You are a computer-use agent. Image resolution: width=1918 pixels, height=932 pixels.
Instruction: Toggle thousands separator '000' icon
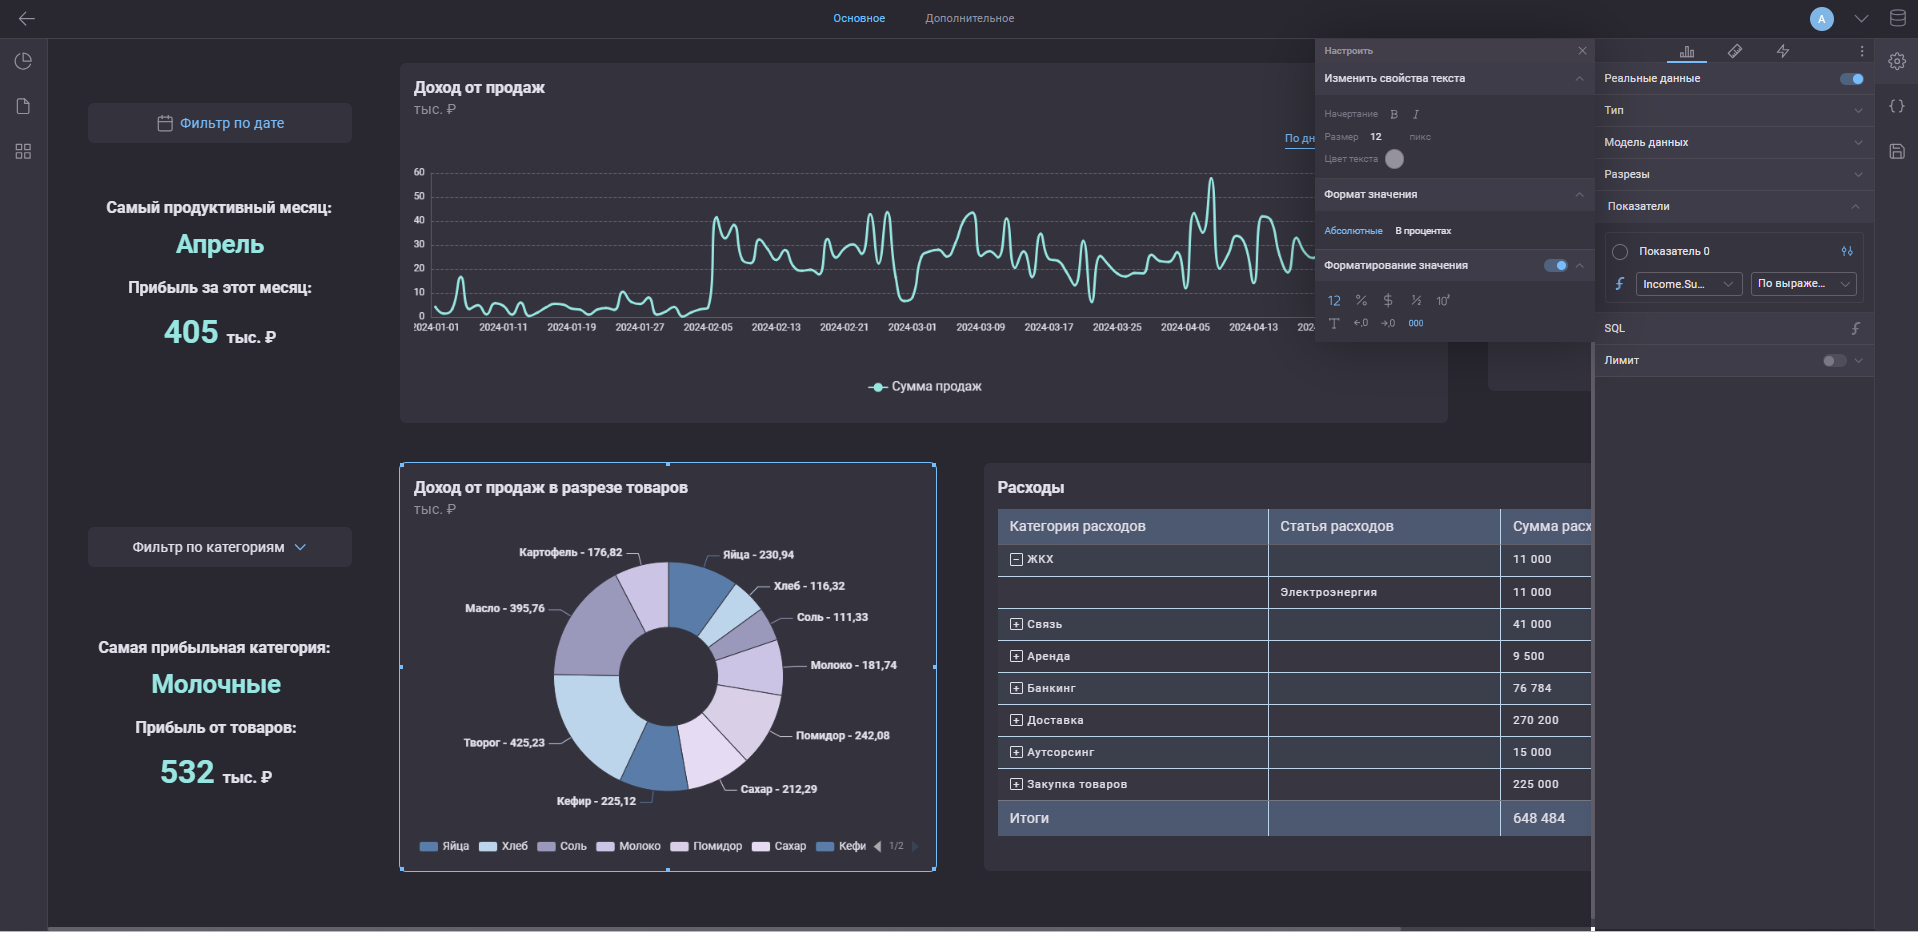[x=1416, y=323]
